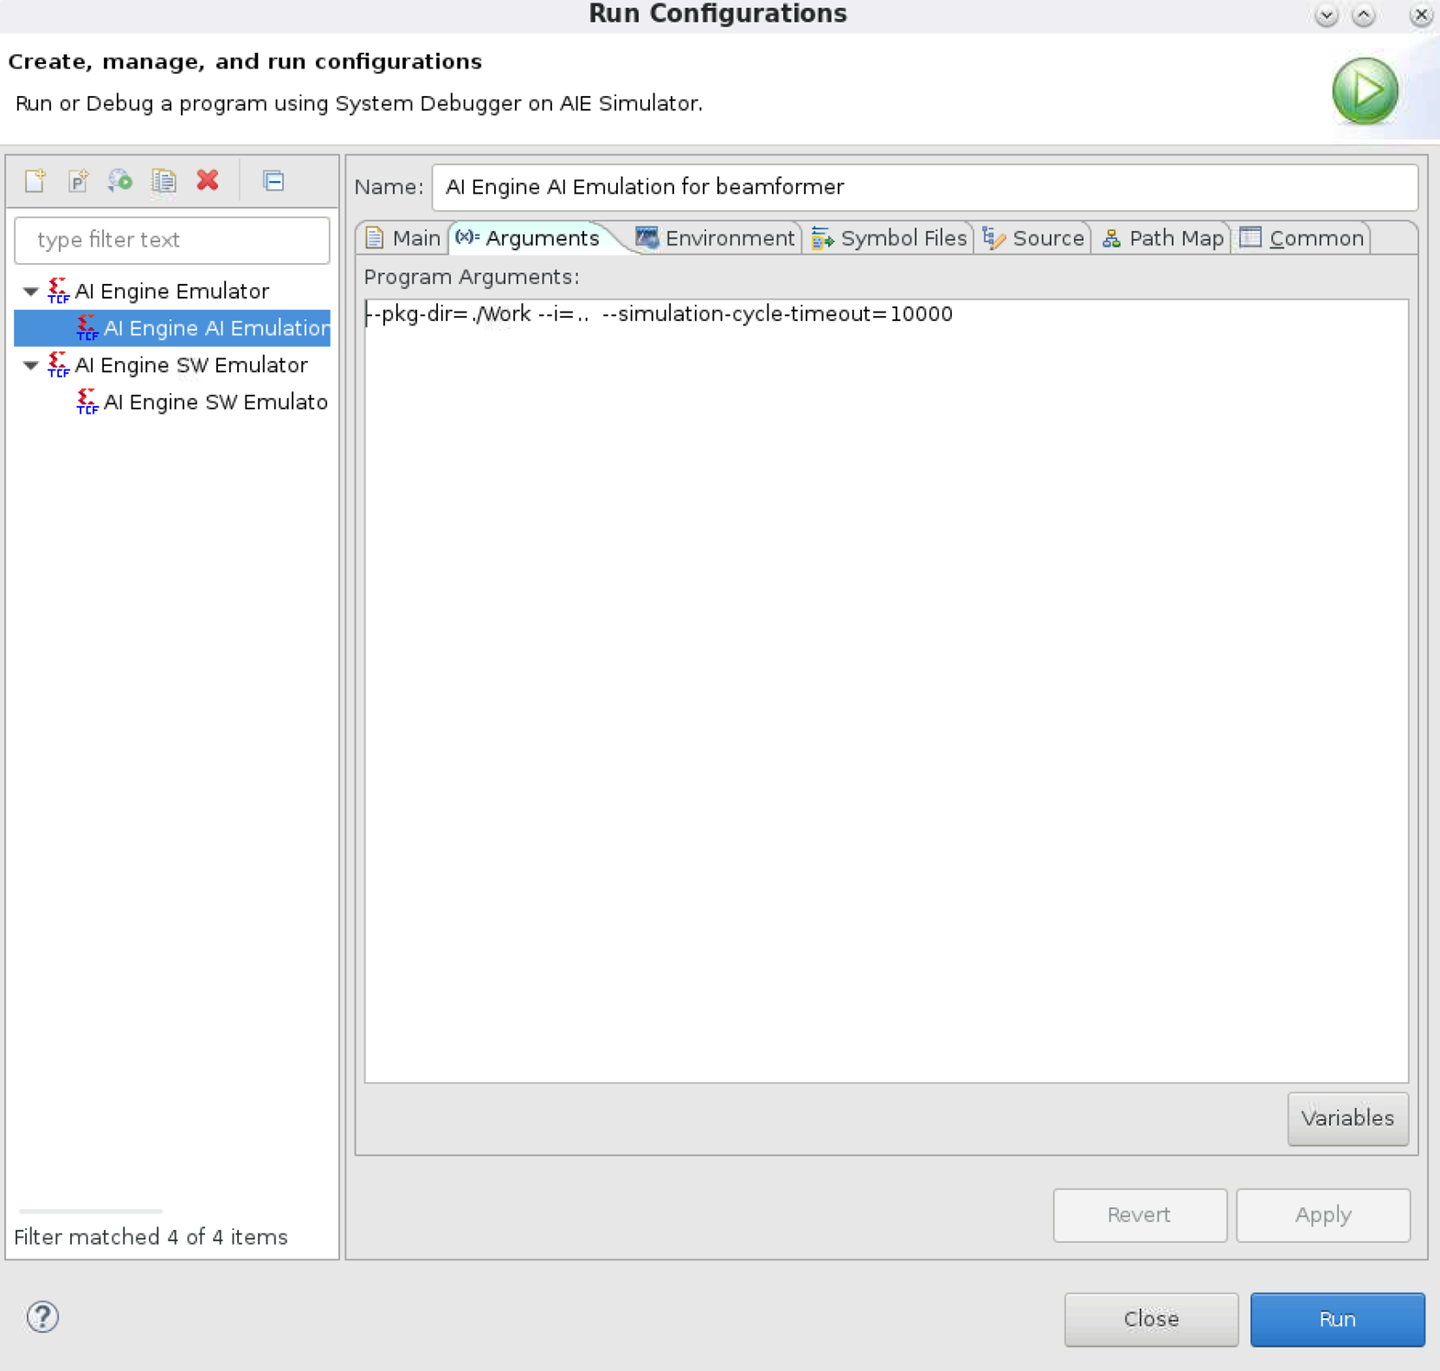1440x1371 pixels.
Task: Collapse the AI Engine Emulator tree node
Action: 30,292
